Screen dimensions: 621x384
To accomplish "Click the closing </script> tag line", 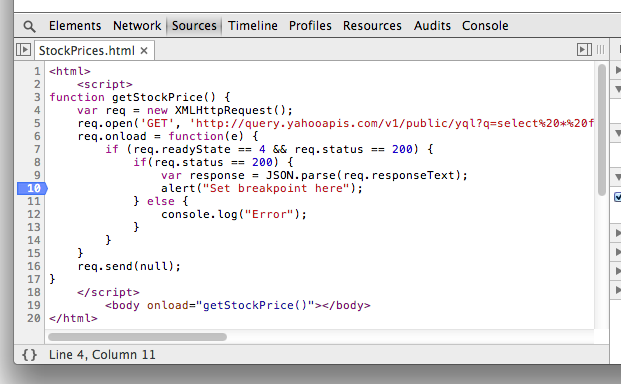I will (108, 293).
